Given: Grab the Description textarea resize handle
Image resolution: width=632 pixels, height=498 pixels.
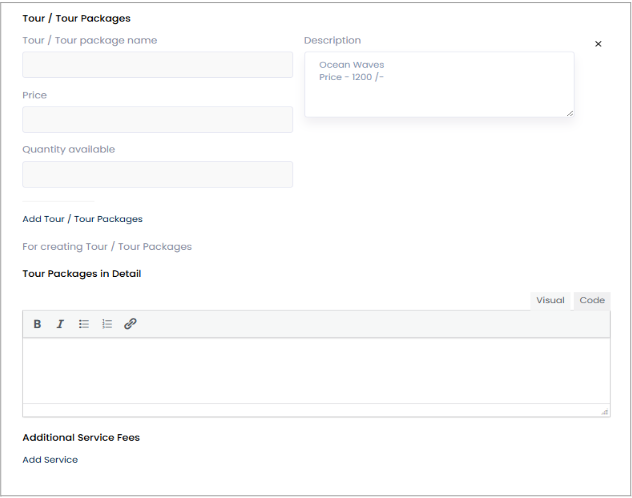Looking at the screenshot, I should click(570, 113).
